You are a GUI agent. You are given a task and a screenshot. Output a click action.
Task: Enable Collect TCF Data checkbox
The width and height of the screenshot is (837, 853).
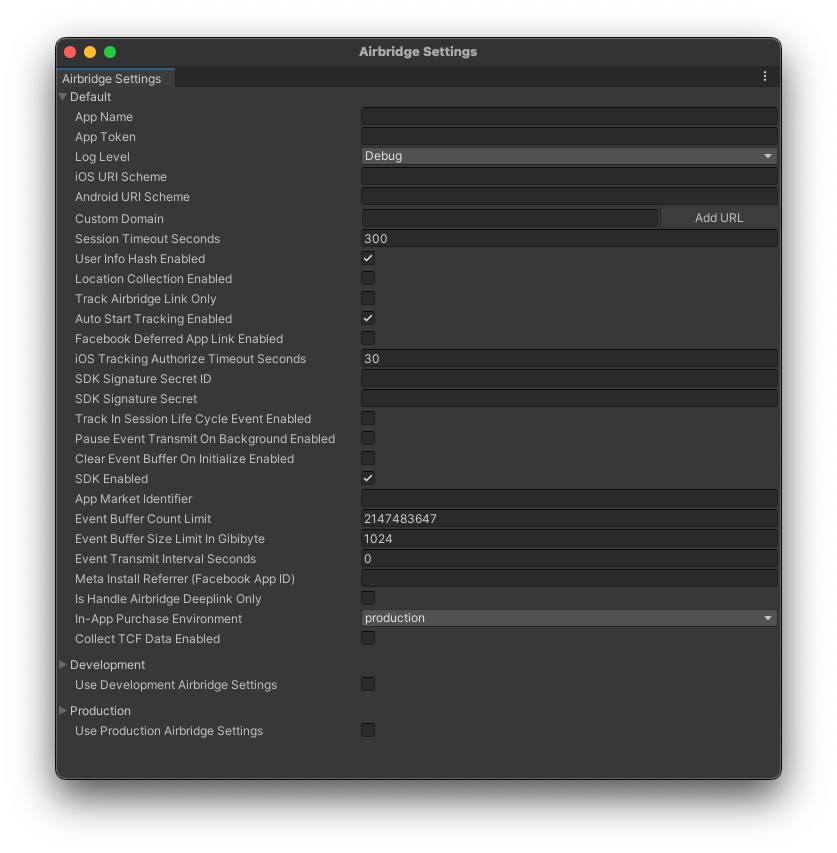pos(368,638)
